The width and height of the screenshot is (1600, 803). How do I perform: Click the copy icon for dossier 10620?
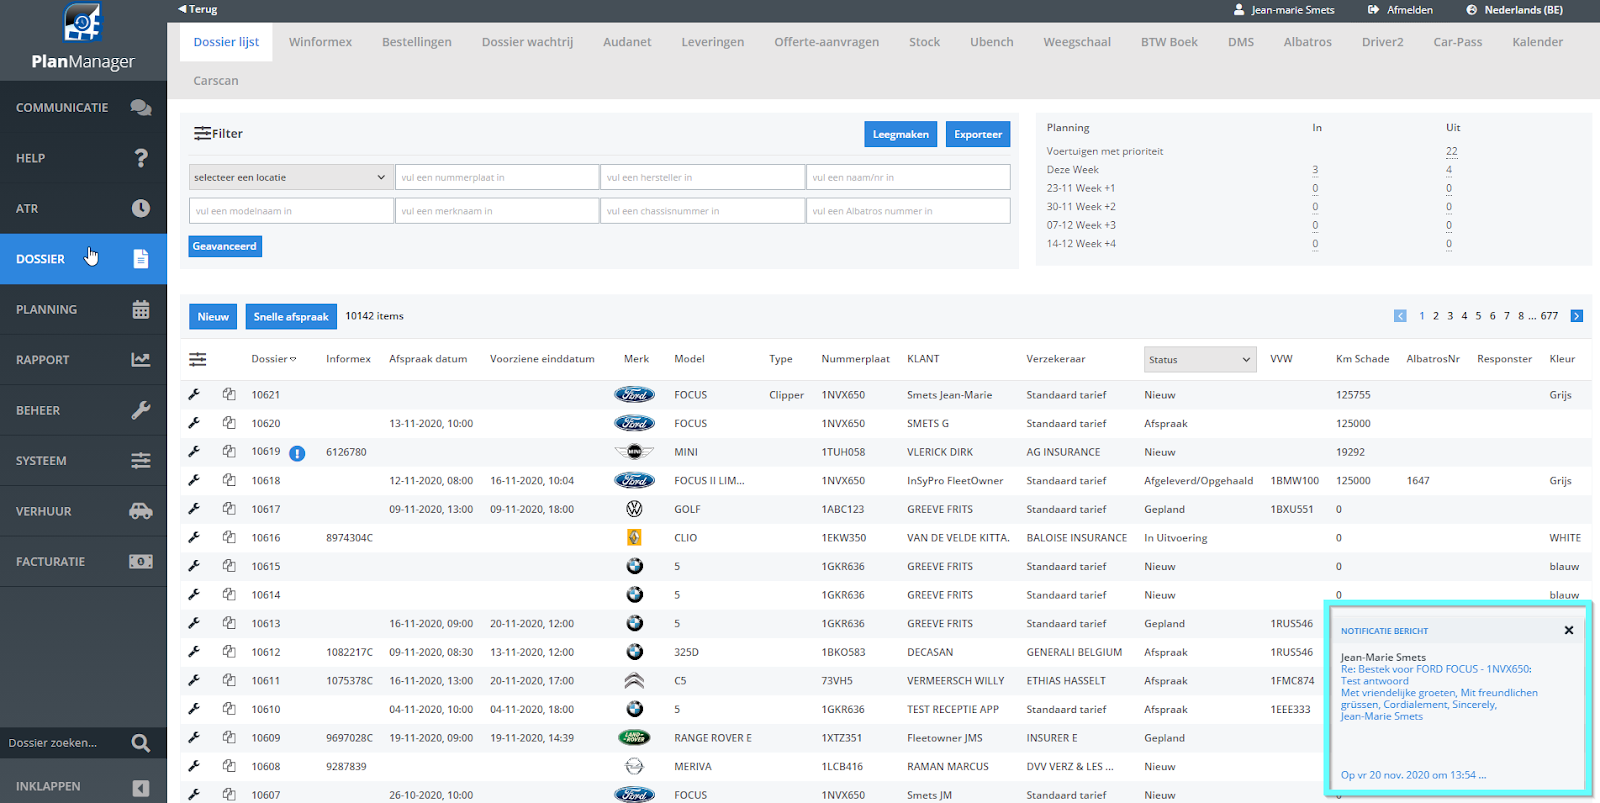(x=229, y=423)
